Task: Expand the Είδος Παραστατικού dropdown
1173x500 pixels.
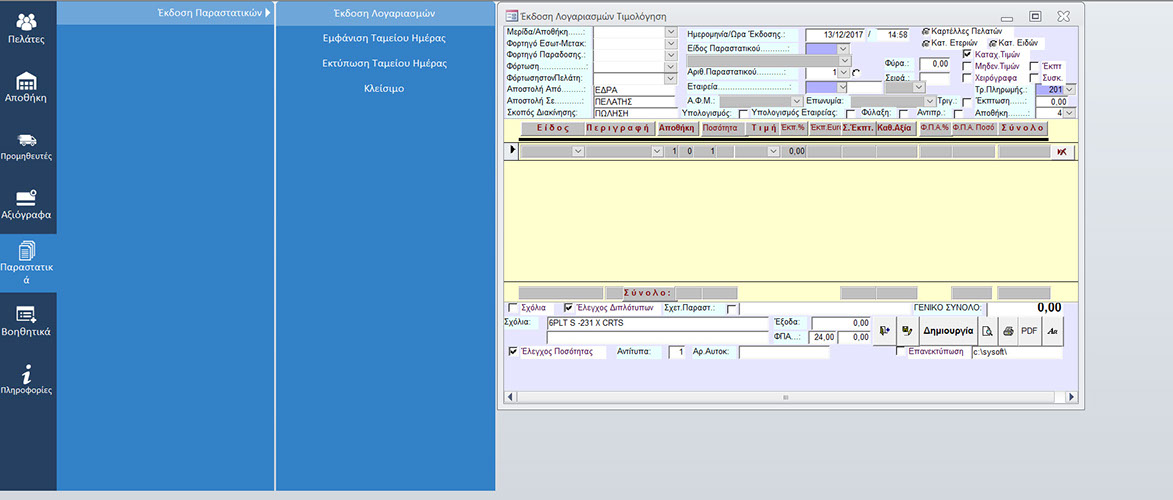Action: tap(842, 48)
